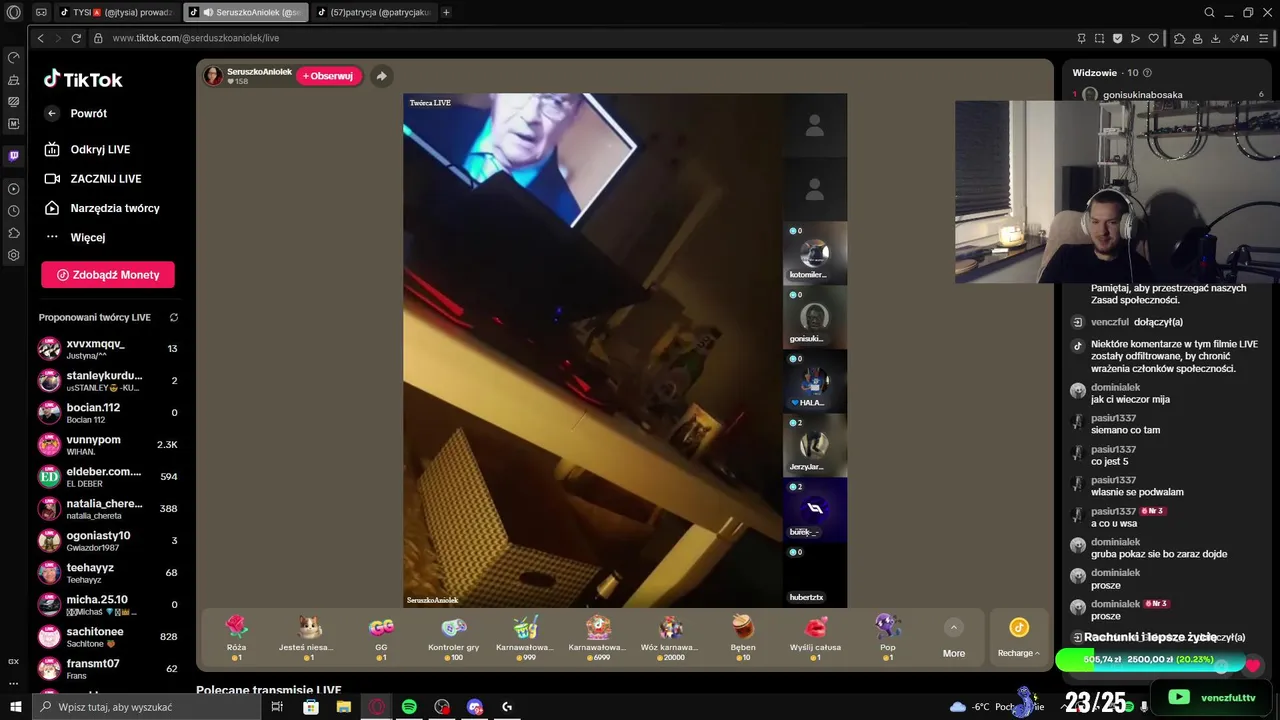The height and width of the screenshot is (720, 1280).
Task: Send the Wyślij całusa gift
Action: point(815,636)
